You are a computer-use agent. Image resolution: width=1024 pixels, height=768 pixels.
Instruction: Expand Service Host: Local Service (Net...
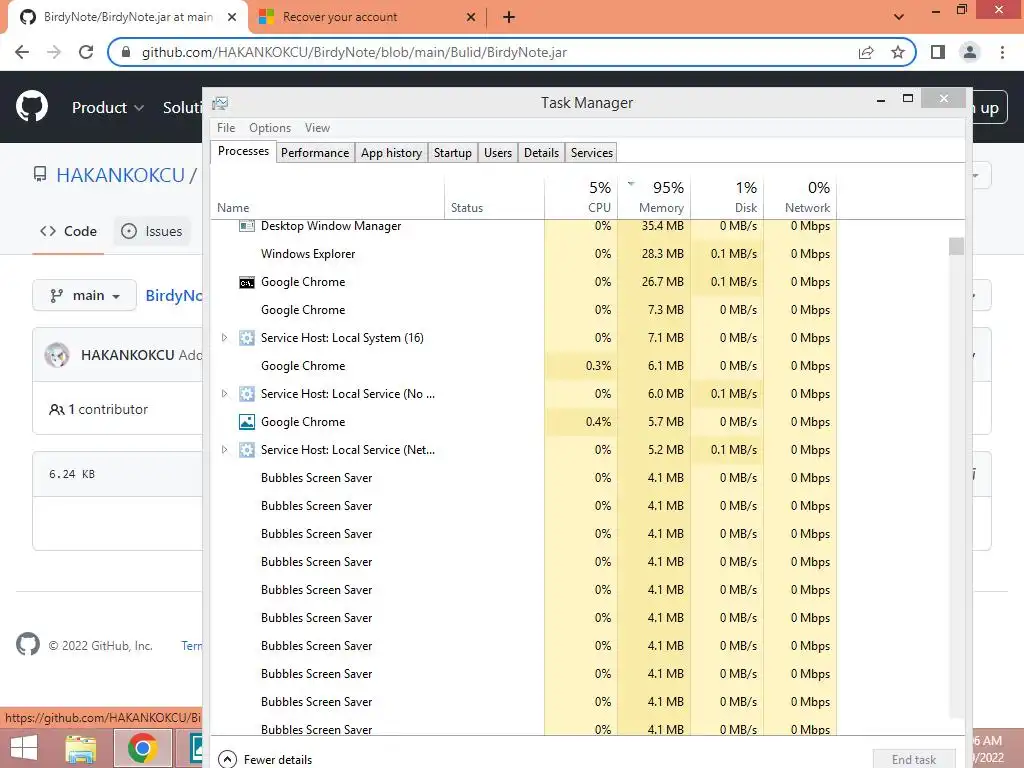(224, 450)
